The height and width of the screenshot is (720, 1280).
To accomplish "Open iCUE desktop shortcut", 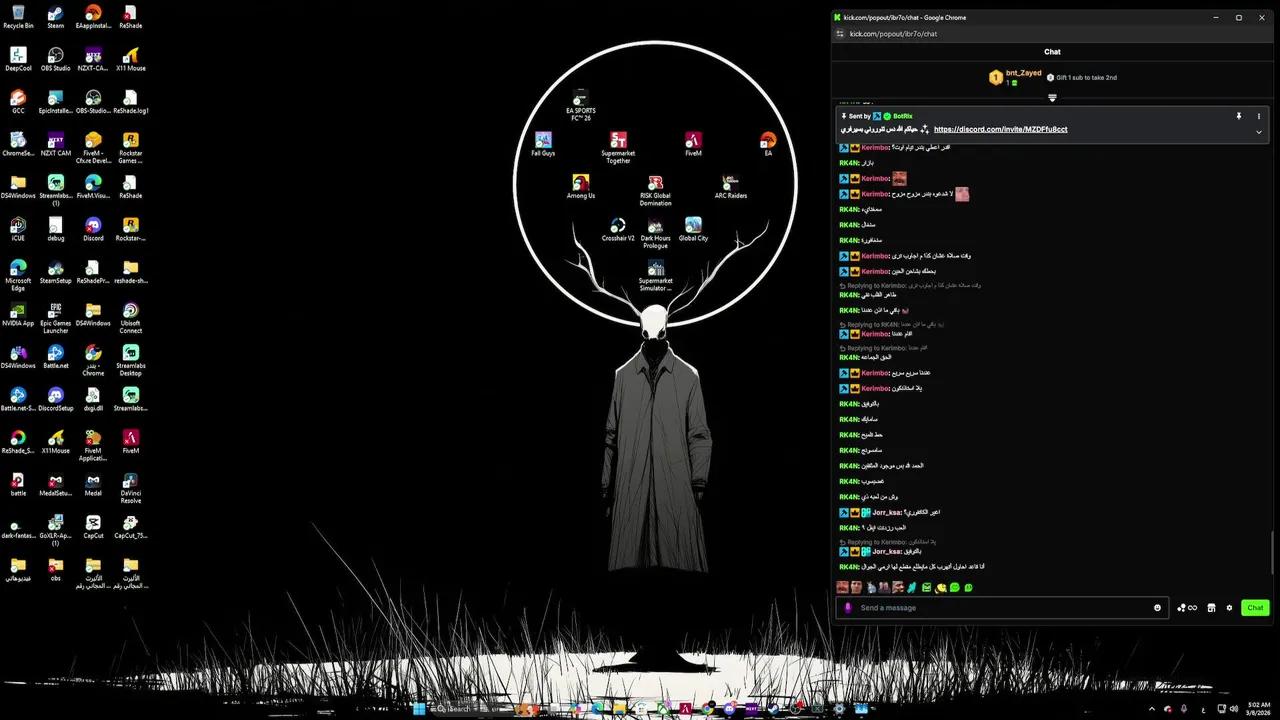I will [x=18, y=230].
